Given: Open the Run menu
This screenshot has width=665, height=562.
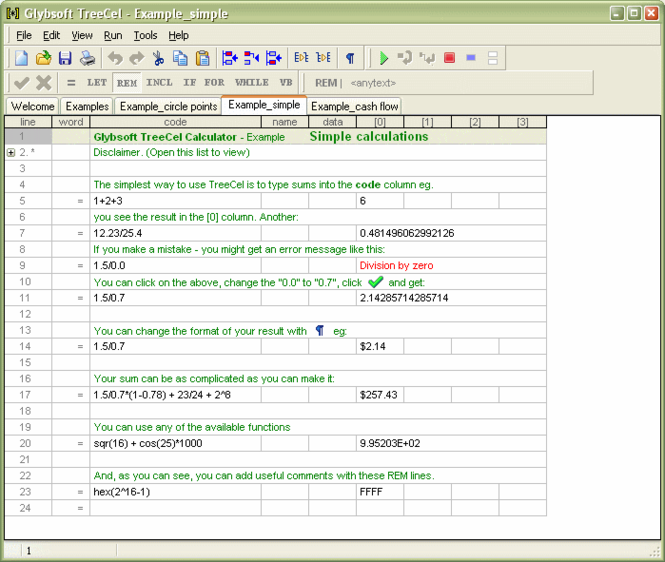Looking at the screenshot, I should click(113, 36).
